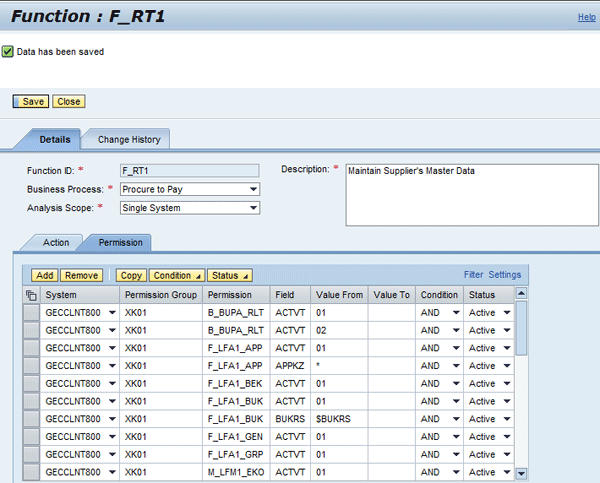
Task: Click the Remove button
Action: (82, 275)
